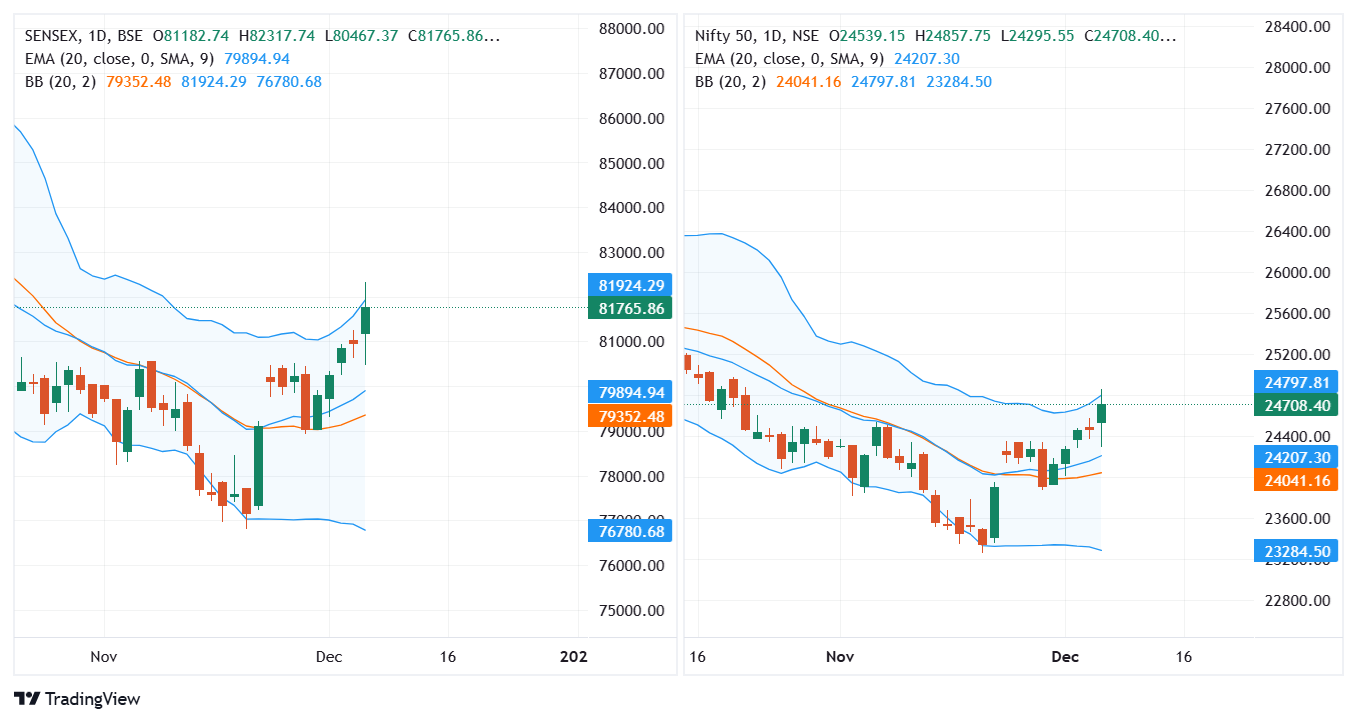Click the Nifty high value H24857.75
The height and width of the screenshot is (722, 1357).
coord(952,36)
